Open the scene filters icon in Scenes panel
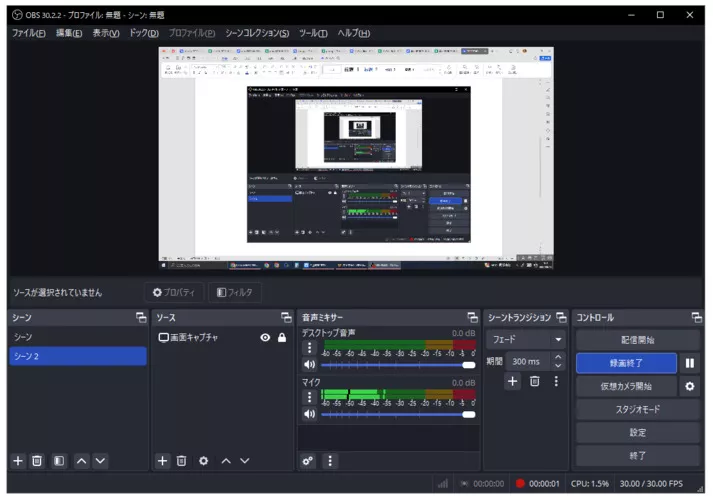This screenshot has width=713, height=500. 58,461
